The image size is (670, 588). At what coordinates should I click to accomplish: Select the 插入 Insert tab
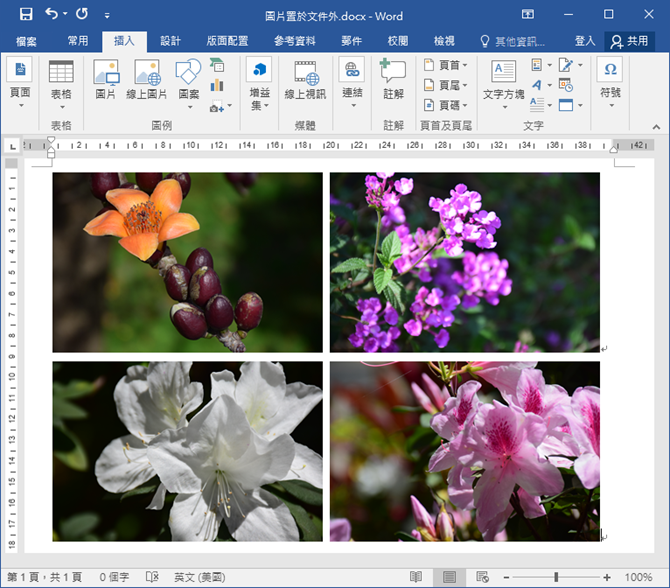(x=124, y=41)
